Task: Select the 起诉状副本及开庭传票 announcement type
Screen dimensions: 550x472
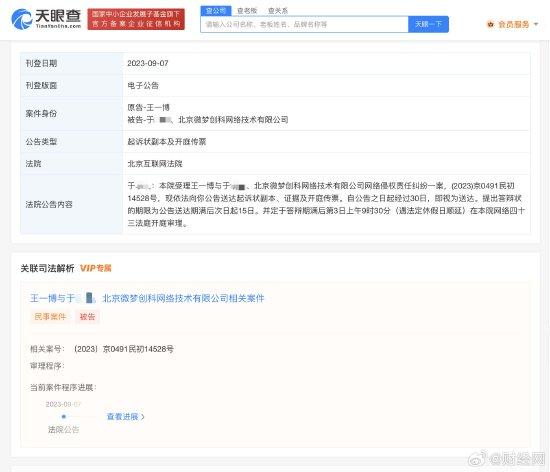Action: (167, 142)
